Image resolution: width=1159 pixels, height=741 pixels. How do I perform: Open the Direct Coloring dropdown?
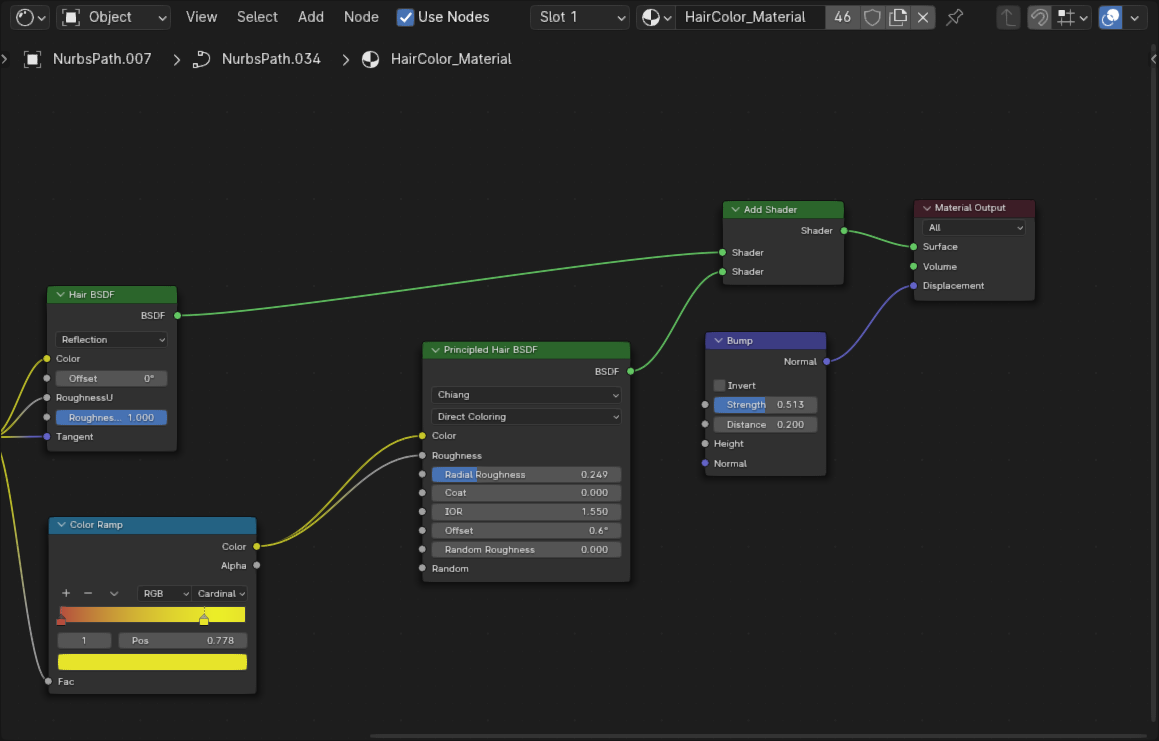(x=526, y=416)
